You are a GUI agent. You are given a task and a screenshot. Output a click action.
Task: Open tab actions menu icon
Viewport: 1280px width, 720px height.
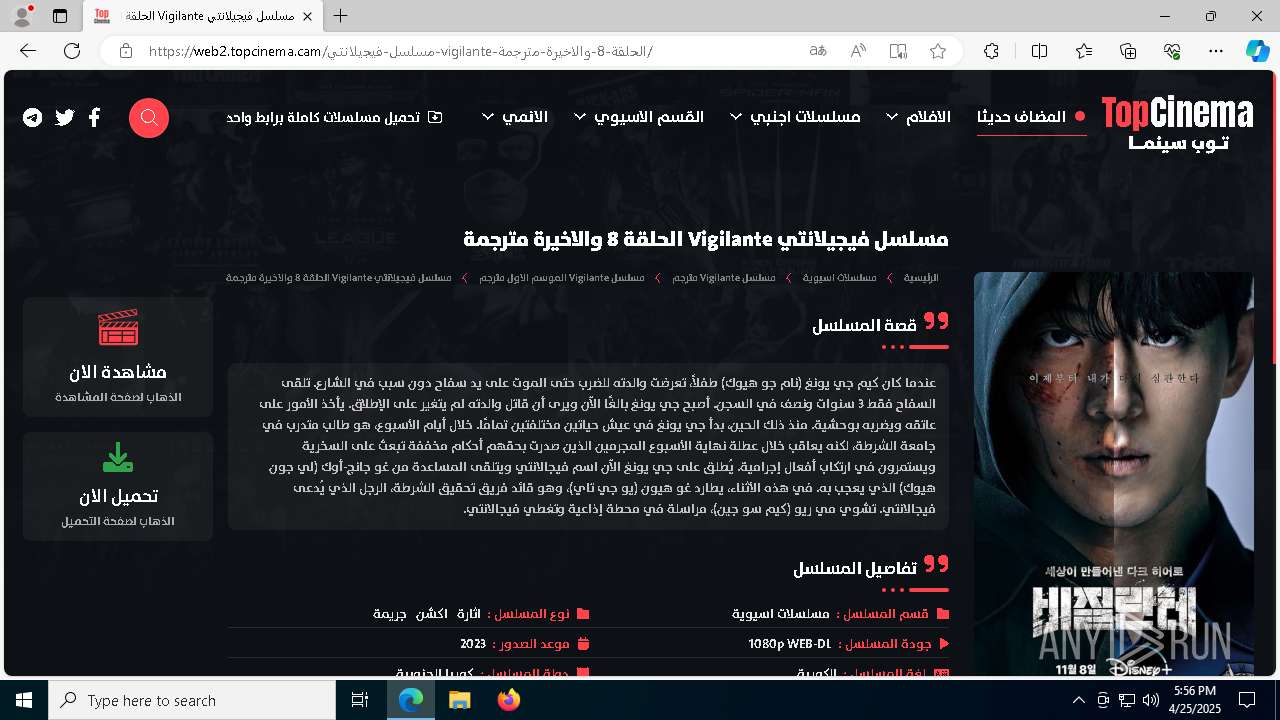60,16
